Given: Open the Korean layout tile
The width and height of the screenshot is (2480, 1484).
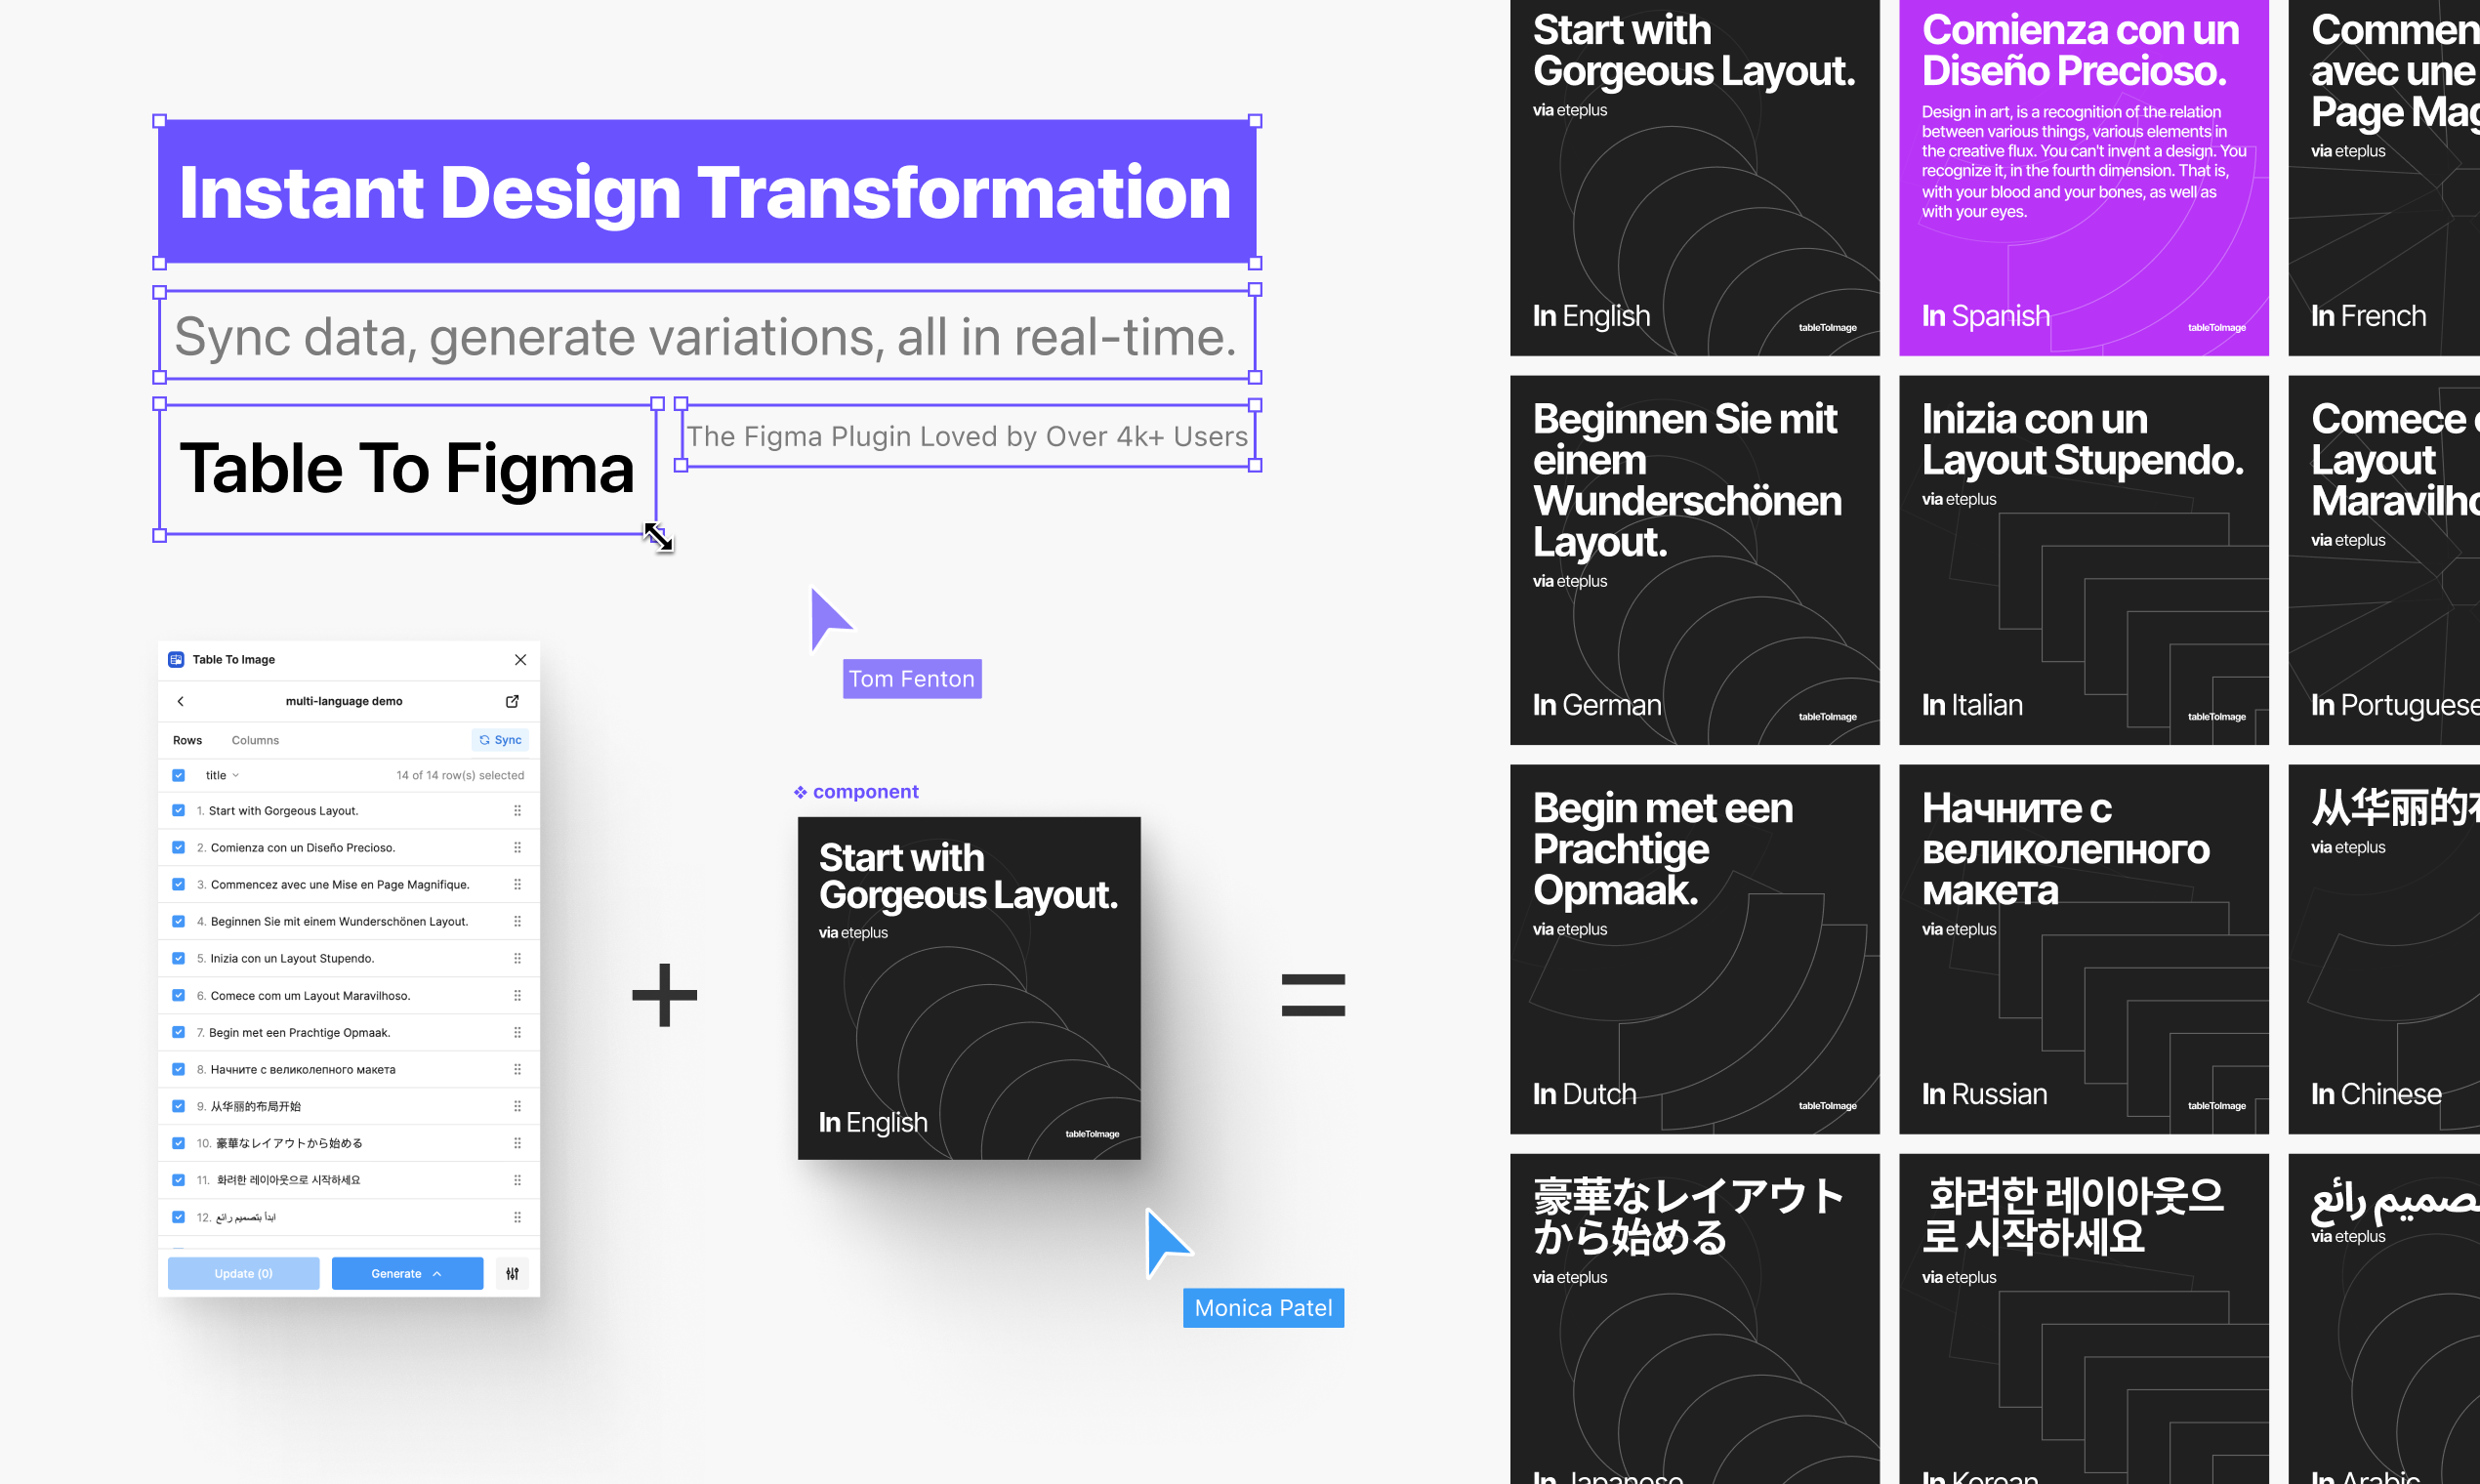Looking at the screenshot, I should (x=2084, y=1319).
